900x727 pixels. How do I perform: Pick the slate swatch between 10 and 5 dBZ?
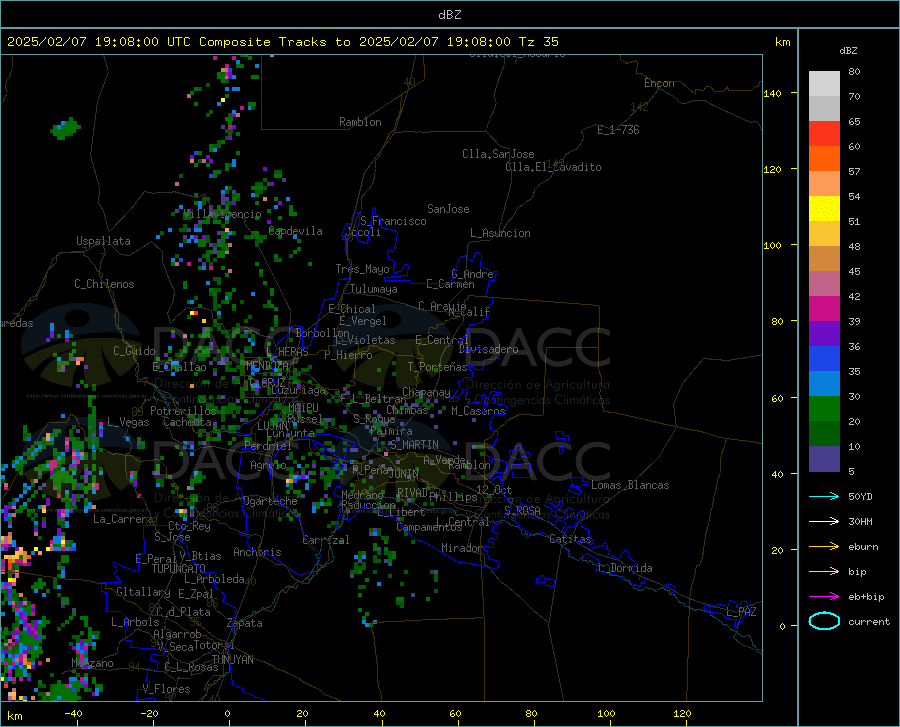pos(824,458)
